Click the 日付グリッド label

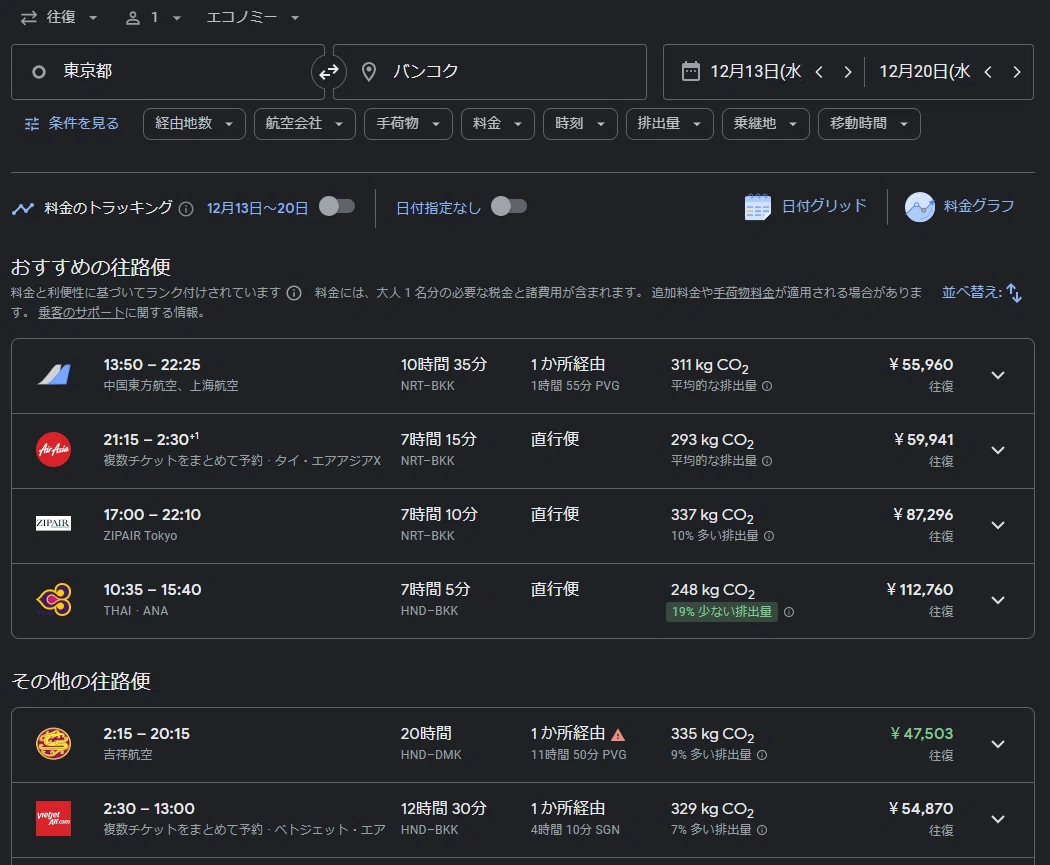point(824,206)
